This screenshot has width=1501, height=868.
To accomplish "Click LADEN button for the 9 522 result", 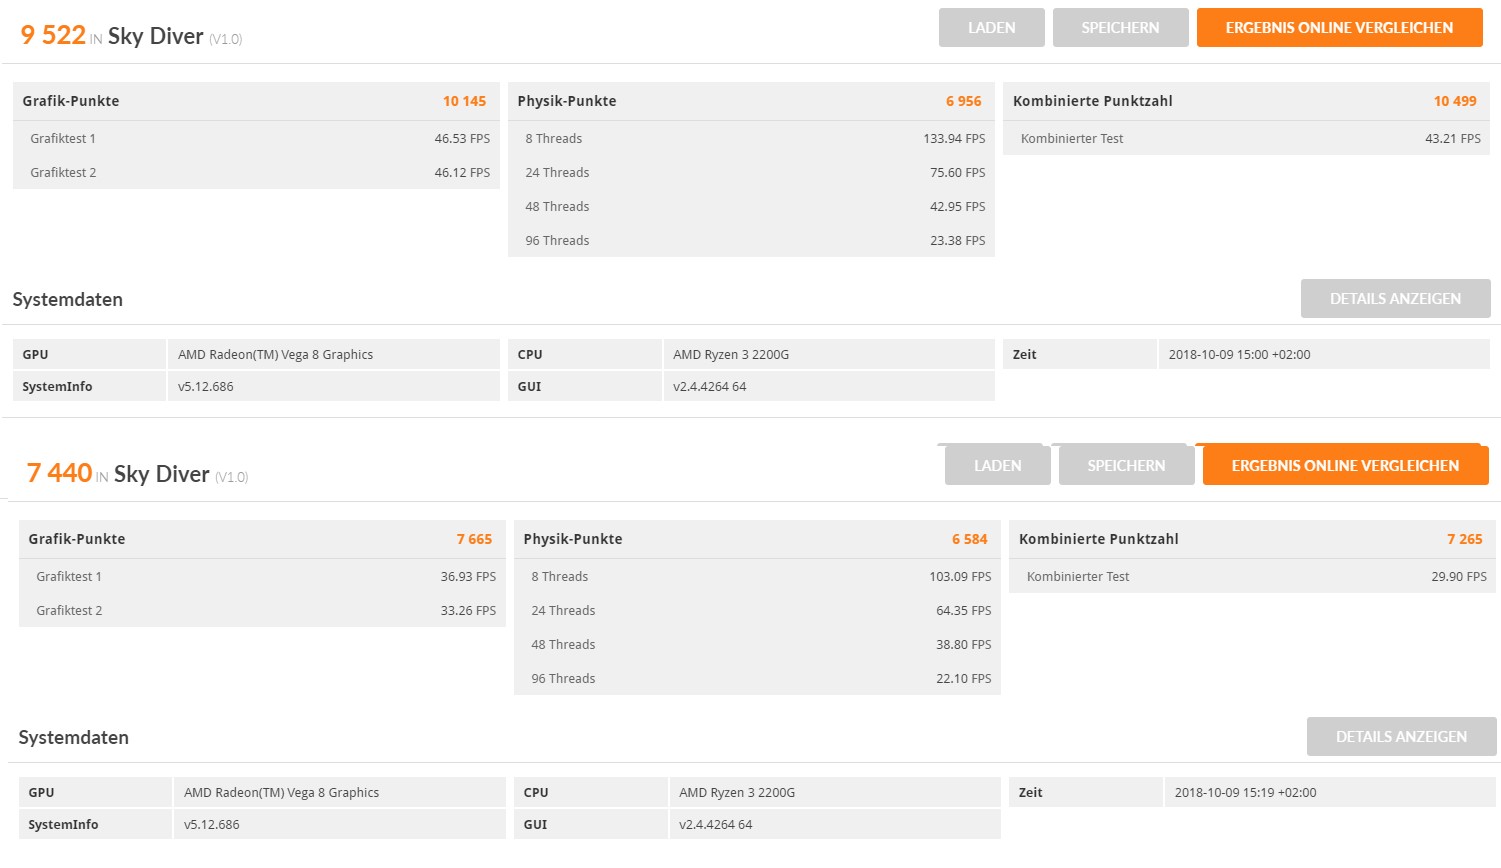I will [991, 28].
